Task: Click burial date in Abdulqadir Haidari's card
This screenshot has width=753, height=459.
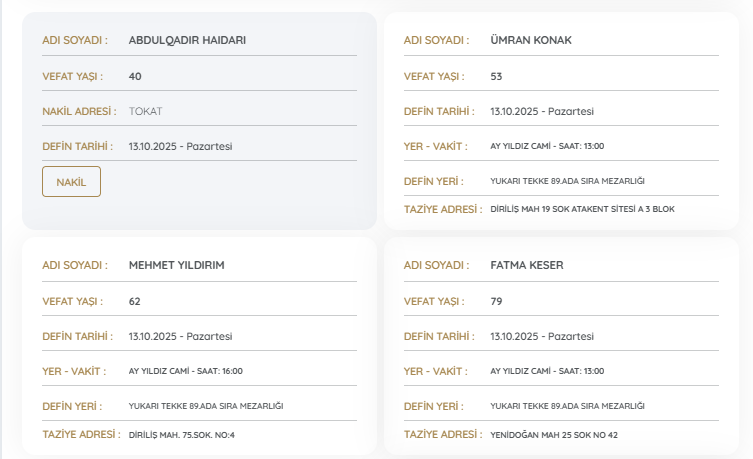Action: (x=180, y=146)
